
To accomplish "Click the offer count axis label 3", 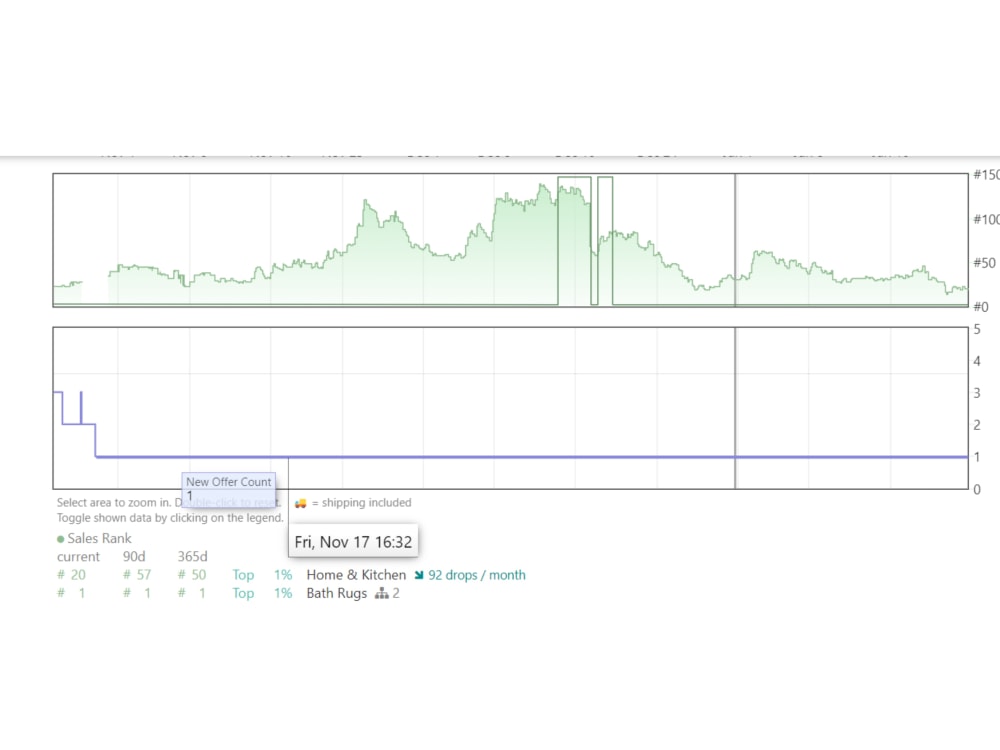I will (x=976, y=393).
